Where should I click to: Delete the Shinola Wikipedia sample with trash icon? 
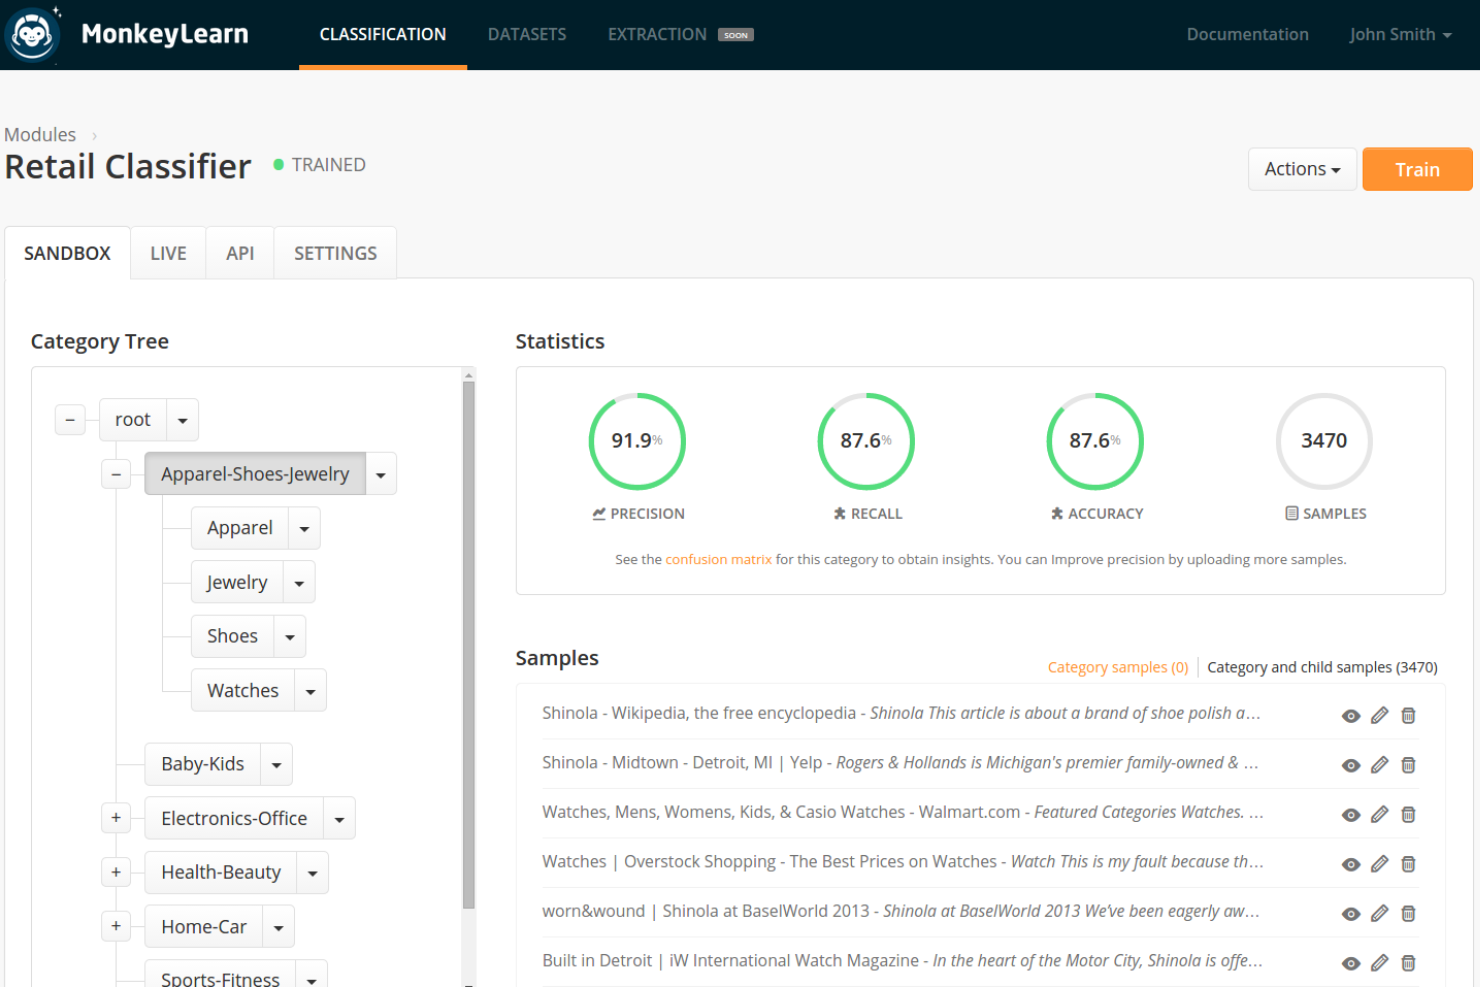pyautogui.click(x=1408, y=715)
